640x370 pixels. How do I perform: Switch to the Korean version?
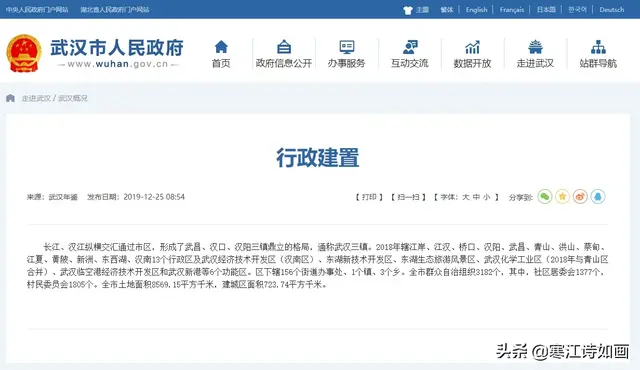[x=577, y=9]
